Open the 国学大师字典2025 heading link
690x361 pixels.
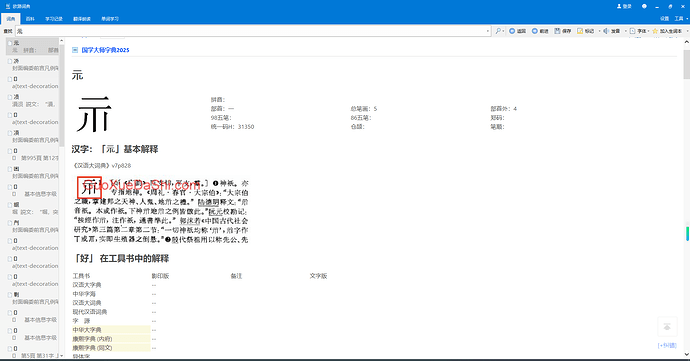point(106,50)
